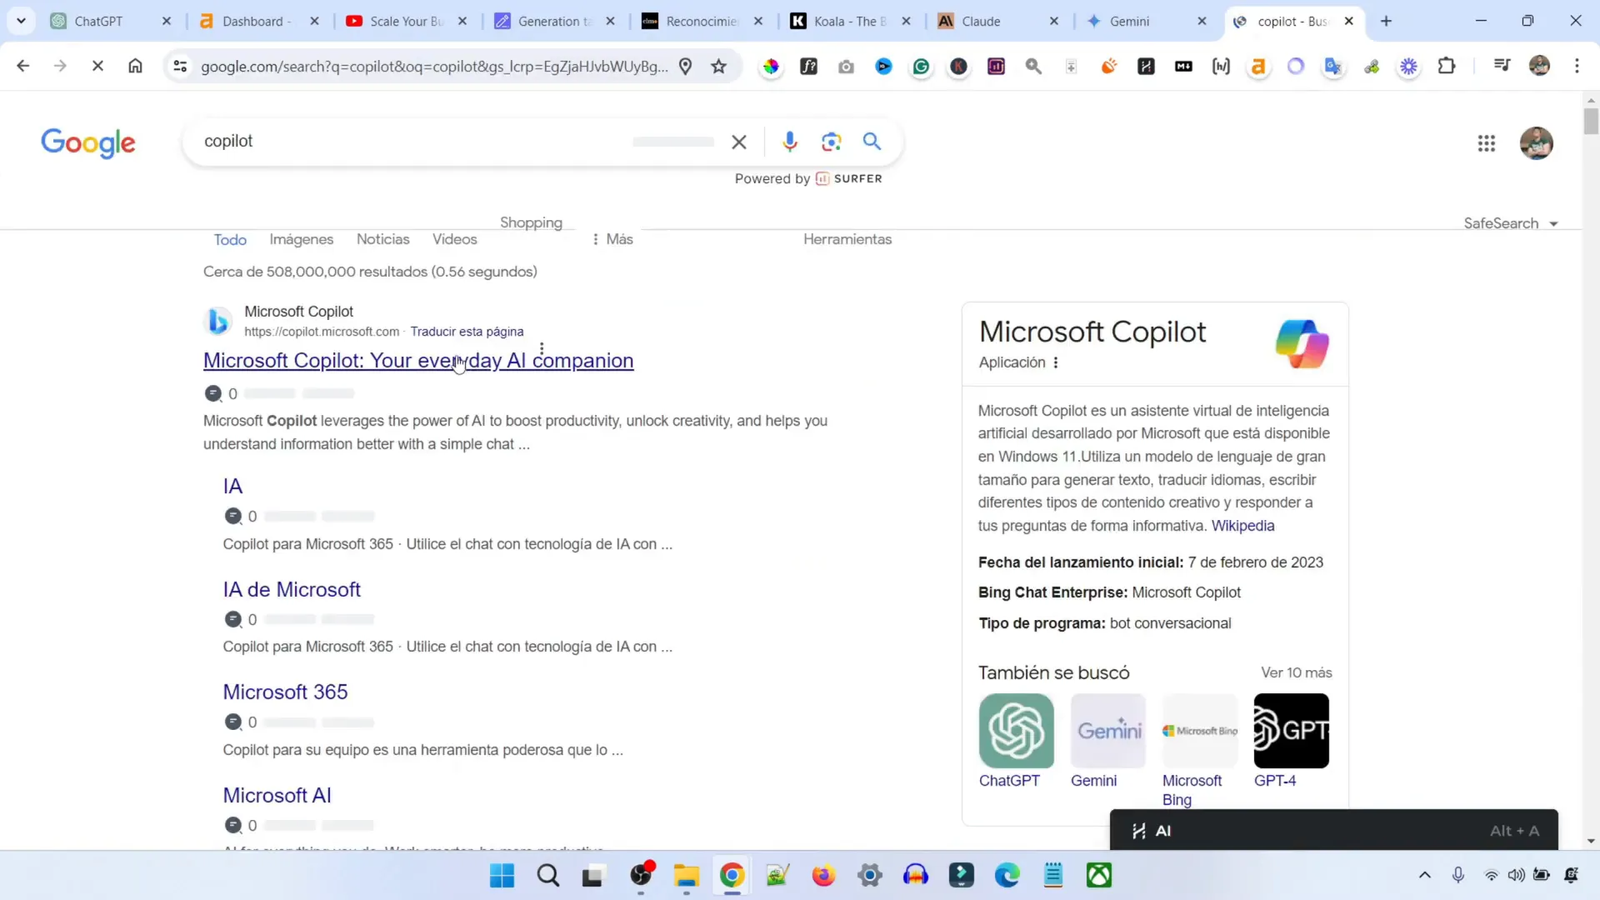Clear the search query with the X button
1600x900 pixels.
pos(738,141)
